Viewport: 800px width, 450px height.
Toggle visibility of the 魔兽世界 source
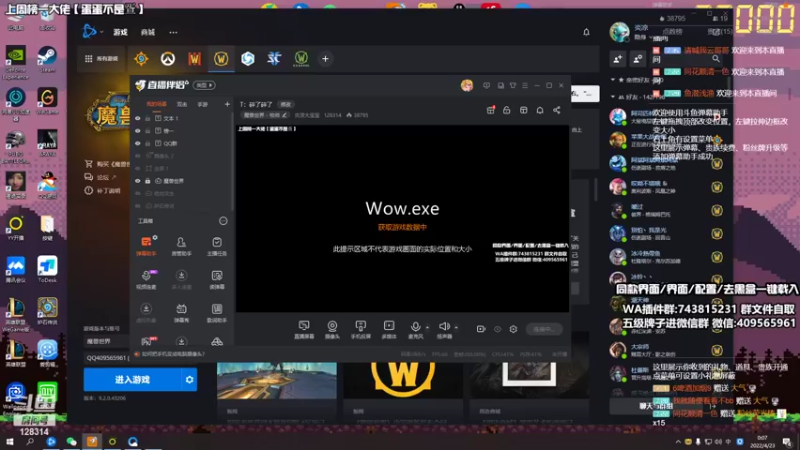click(138, 181)
